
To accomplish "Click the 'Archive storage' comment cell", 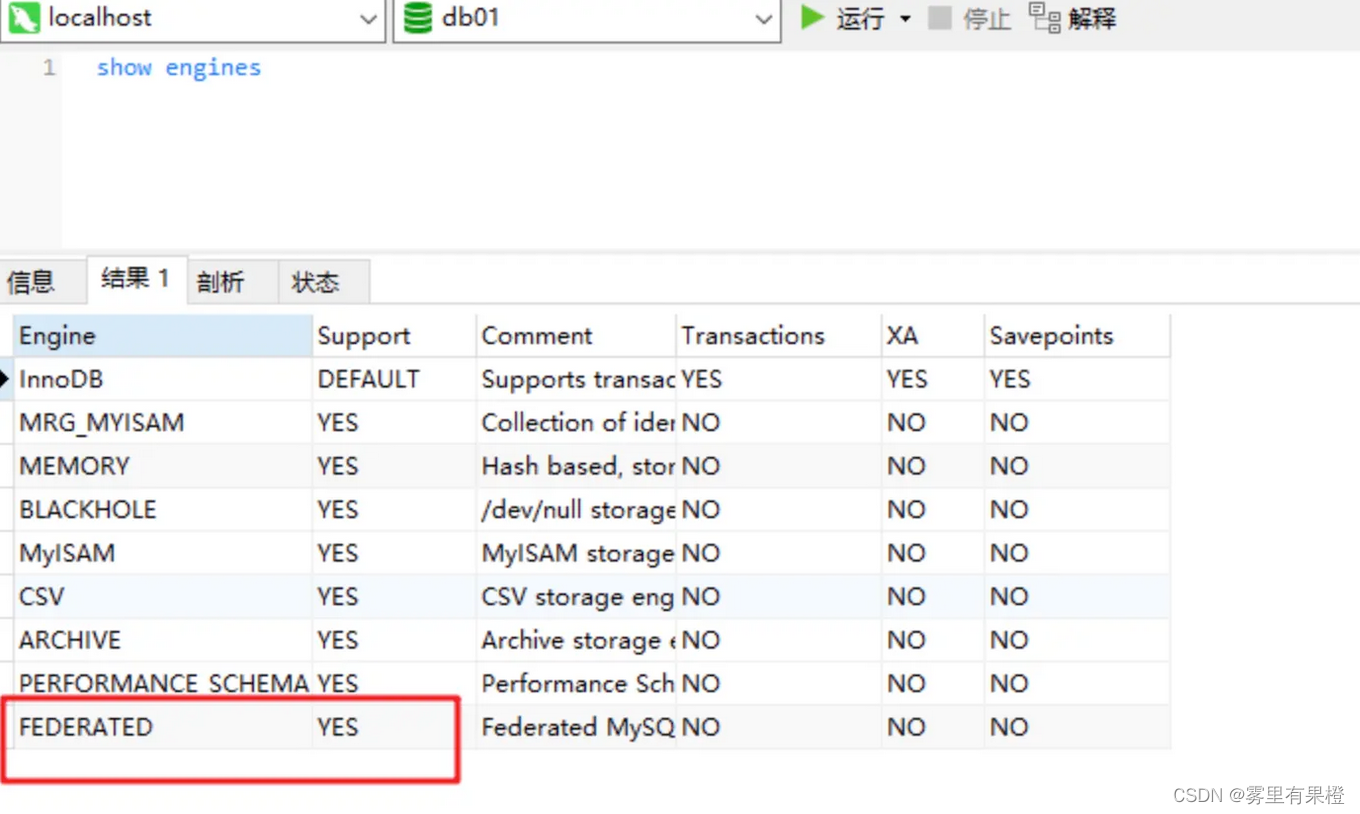I will 577,640.
